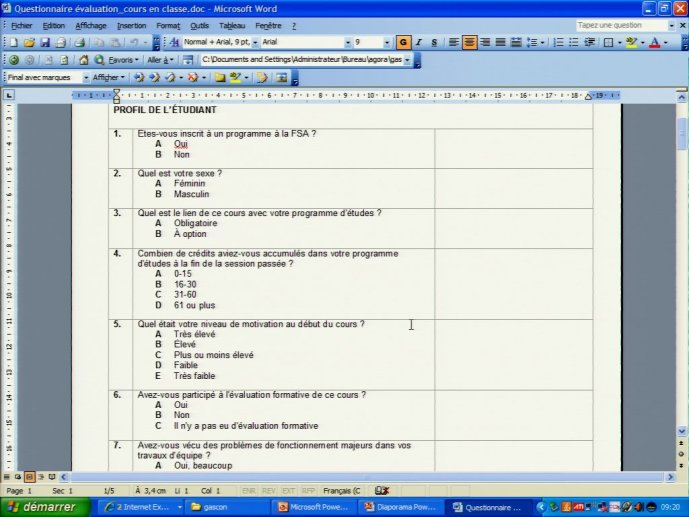689x517 pixels.
Task: Reject the selected change icon
Action: [193, 78]
